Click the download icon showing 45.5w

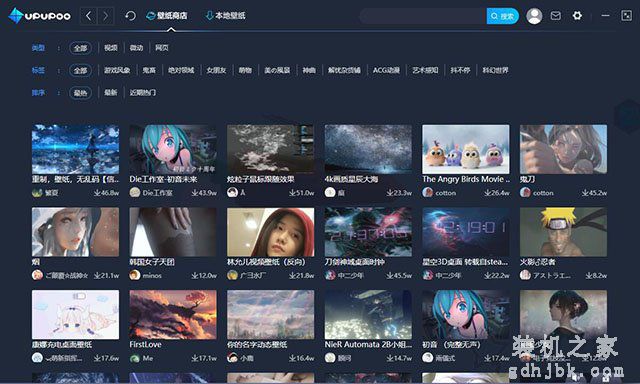pyautogui.click(x=390, y=275)
